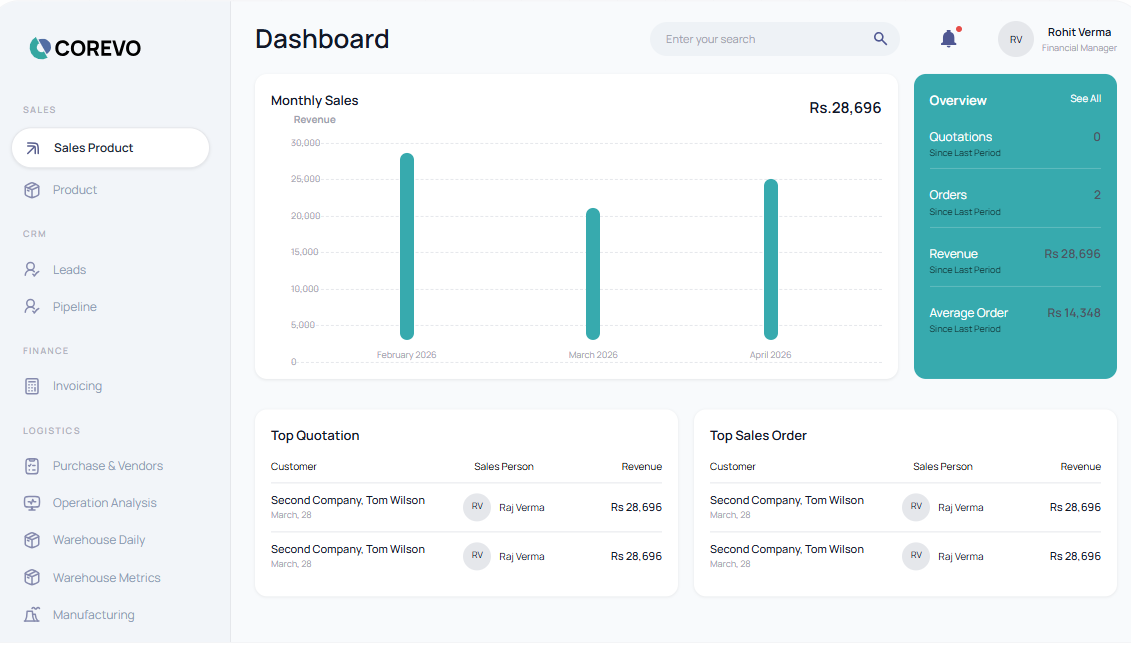Click the See All link in Overview
Screen dimensions: 1131x645
click(x=1086, y=99)
